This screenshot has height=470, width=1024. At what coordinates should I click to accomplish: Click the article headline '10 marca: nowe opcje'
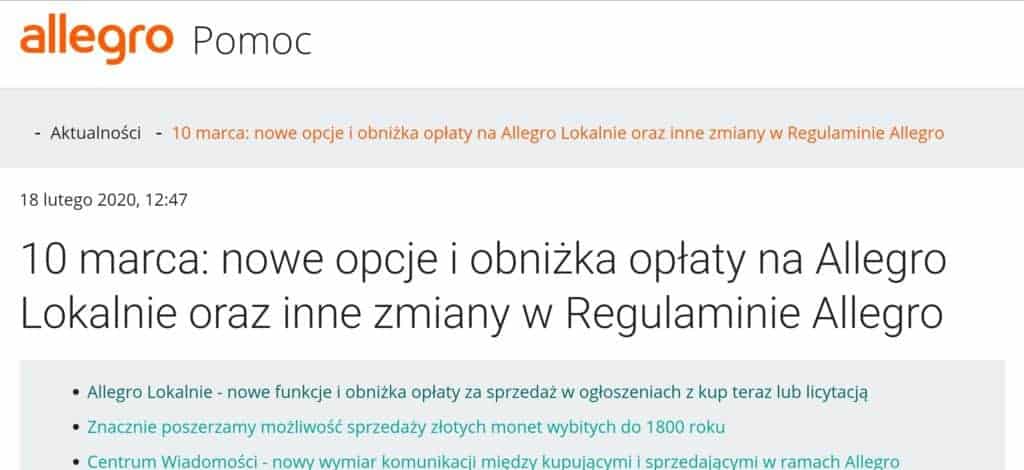tap(484, 287)
